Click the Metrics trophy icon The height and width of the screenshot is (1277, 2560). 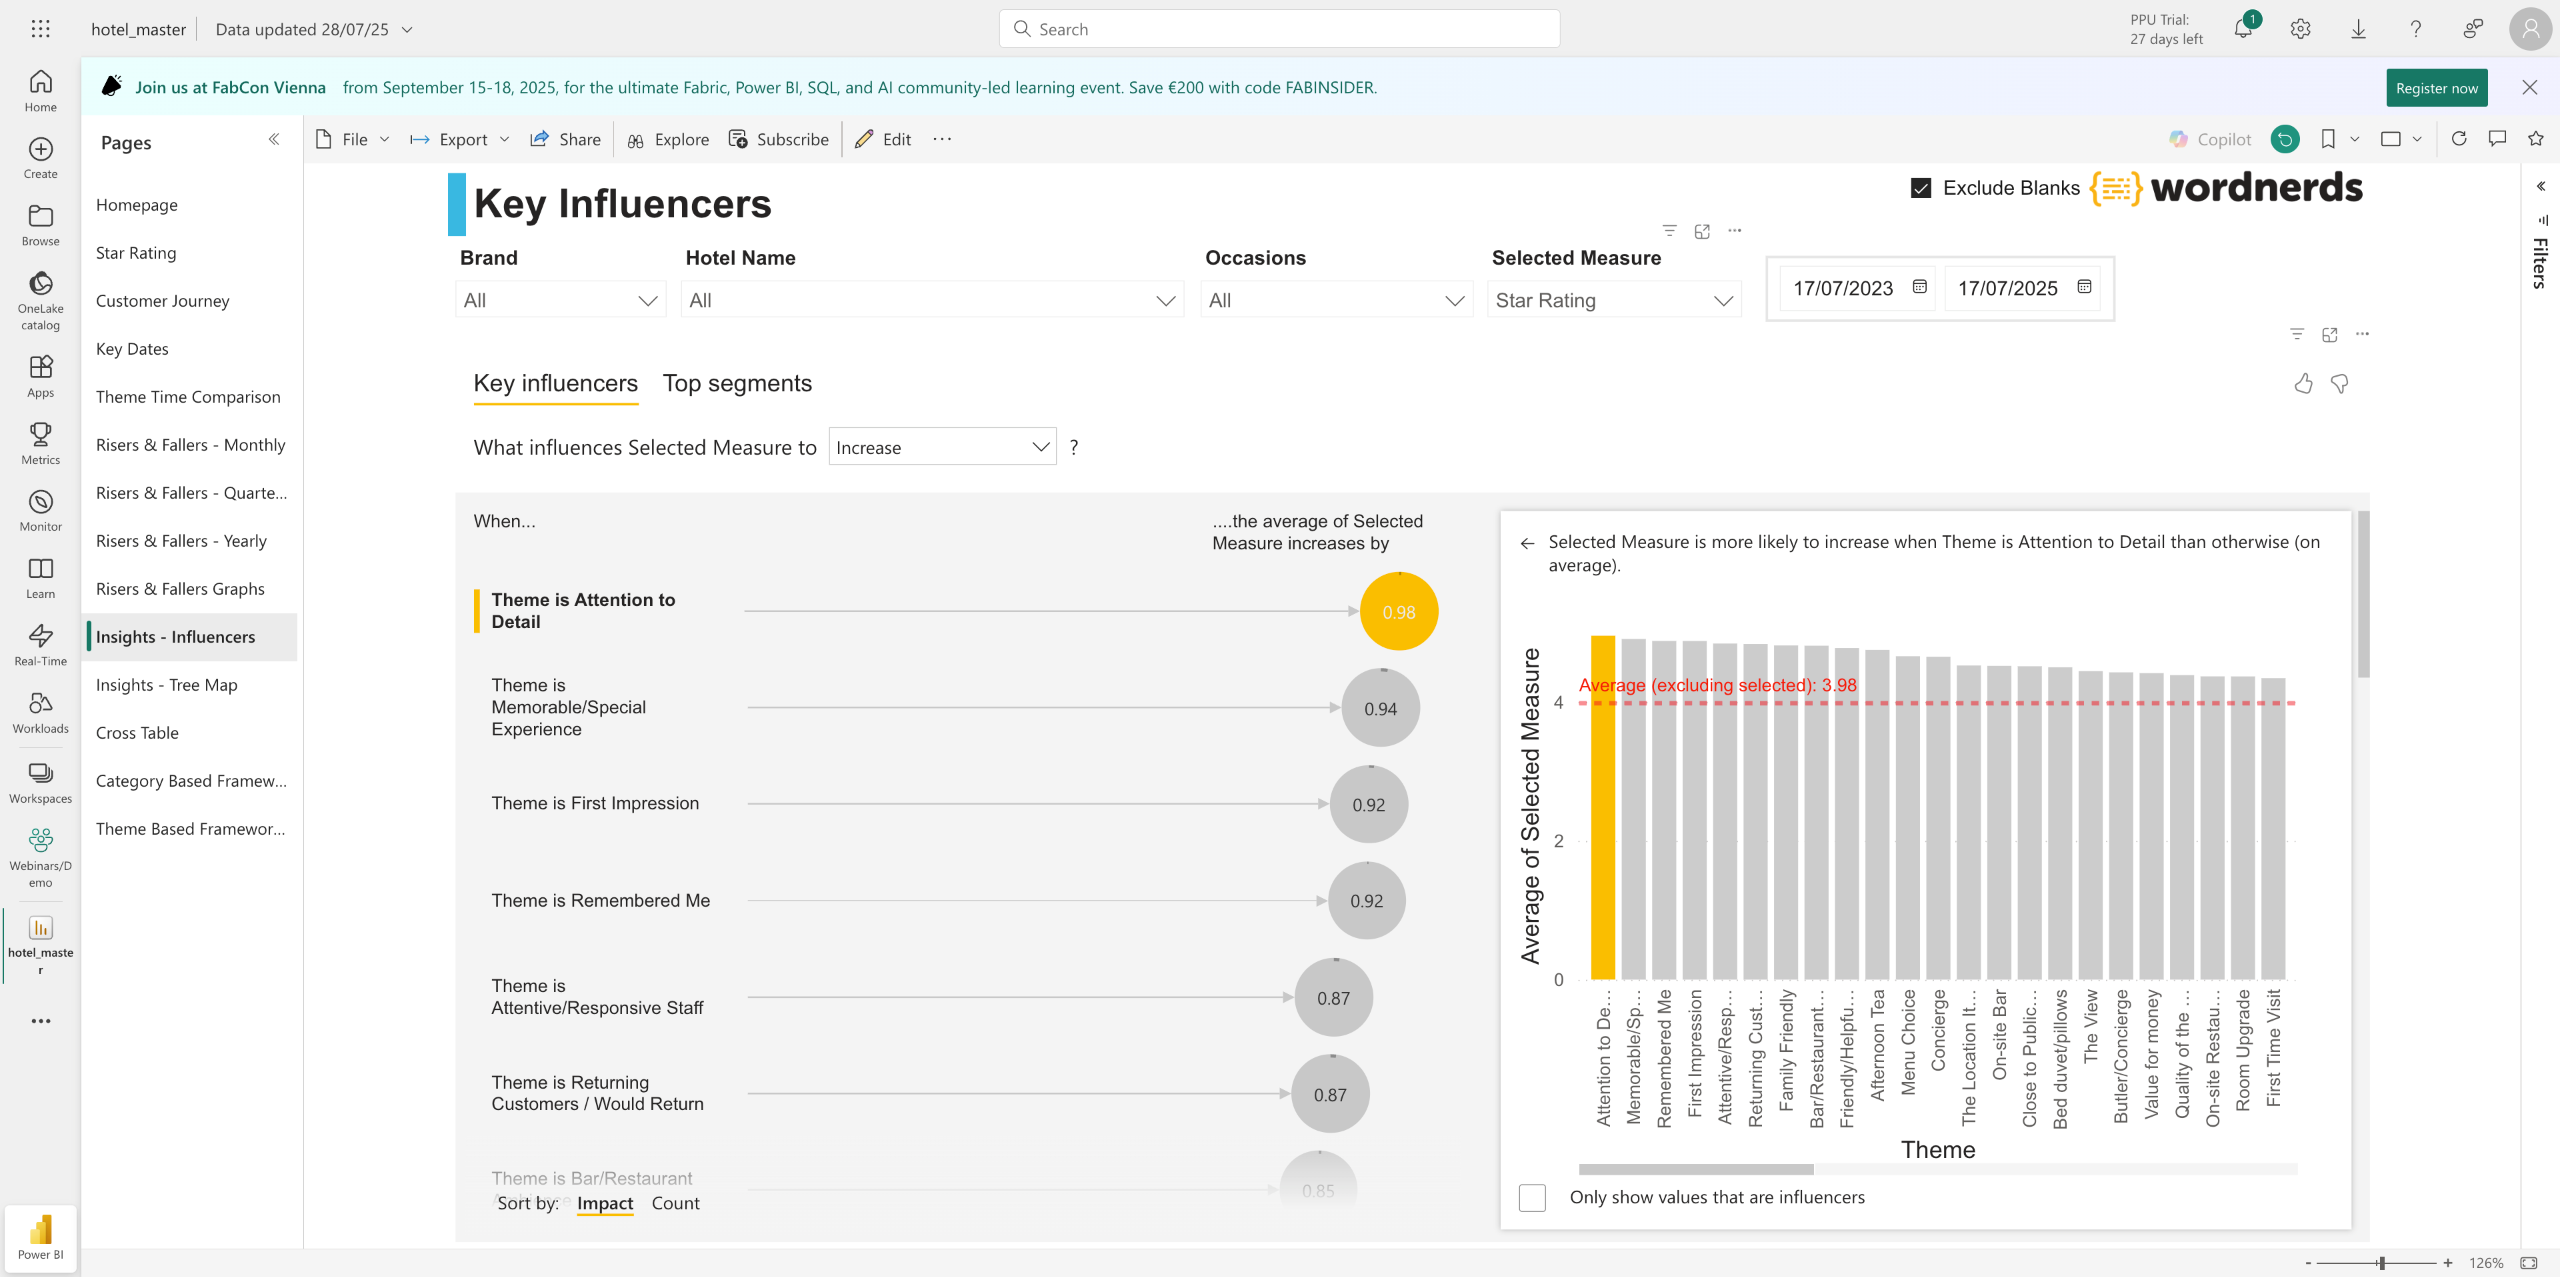(x=40, y=435)
